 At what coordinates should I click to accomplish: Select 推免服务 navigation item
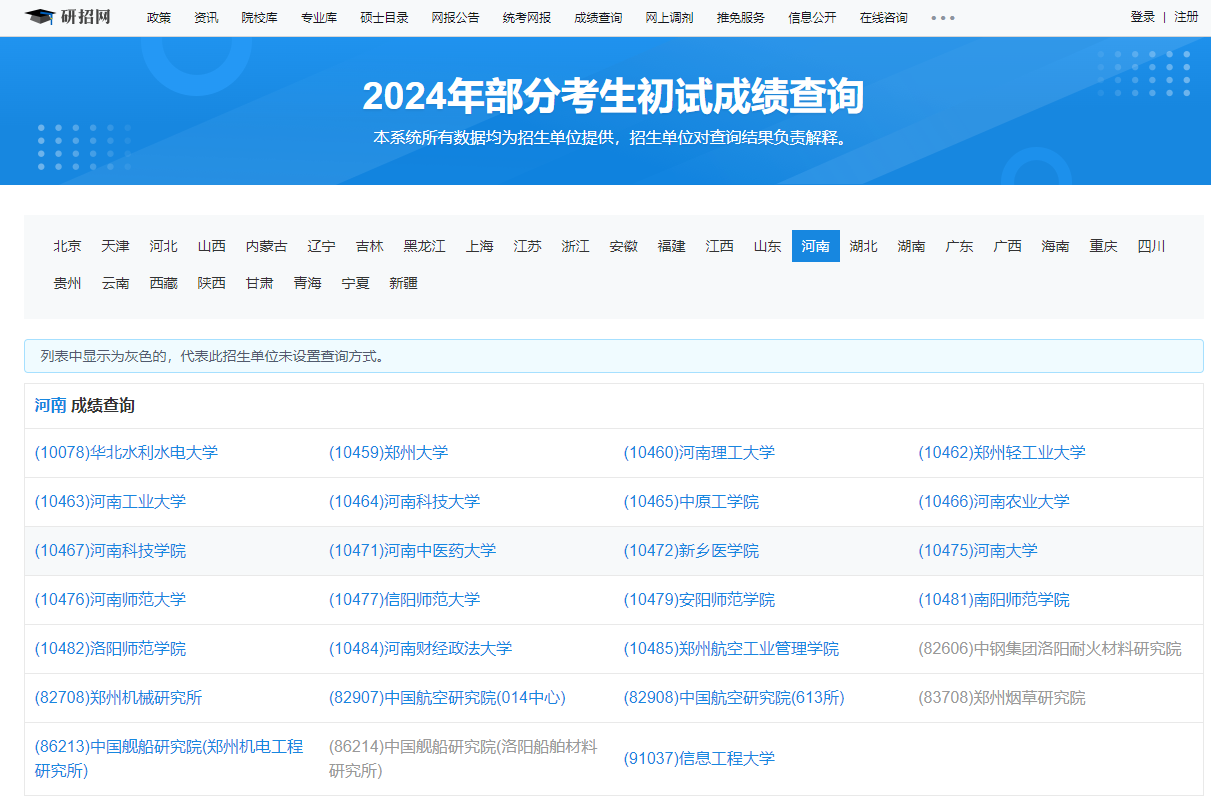point(741,18)
